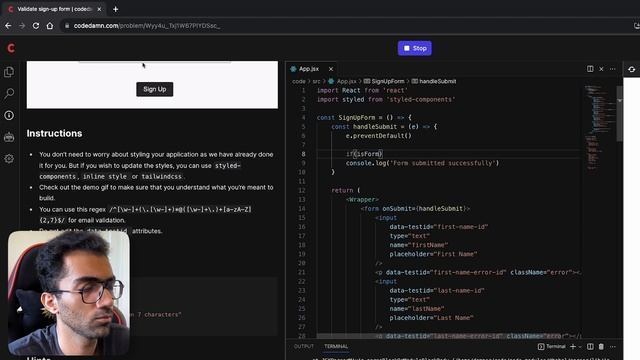Screen dimensions: 640x360
Task: Open the editor more actions ellipsis
Action: coord(613,69)
